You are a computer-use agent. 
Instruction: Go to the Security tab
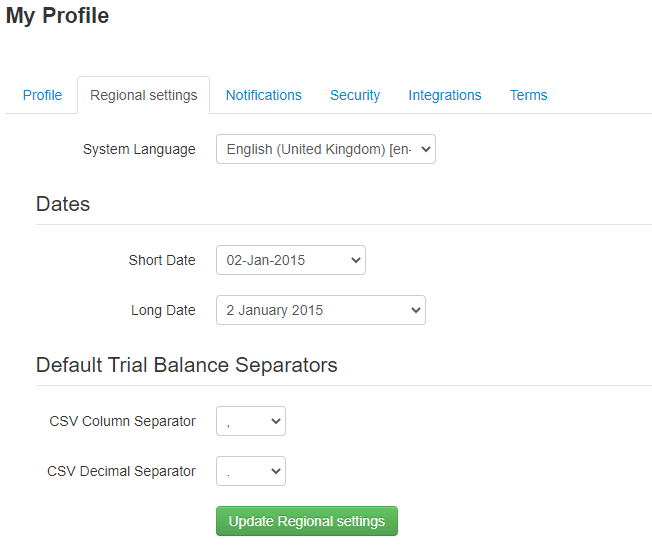tap(355, 95)
